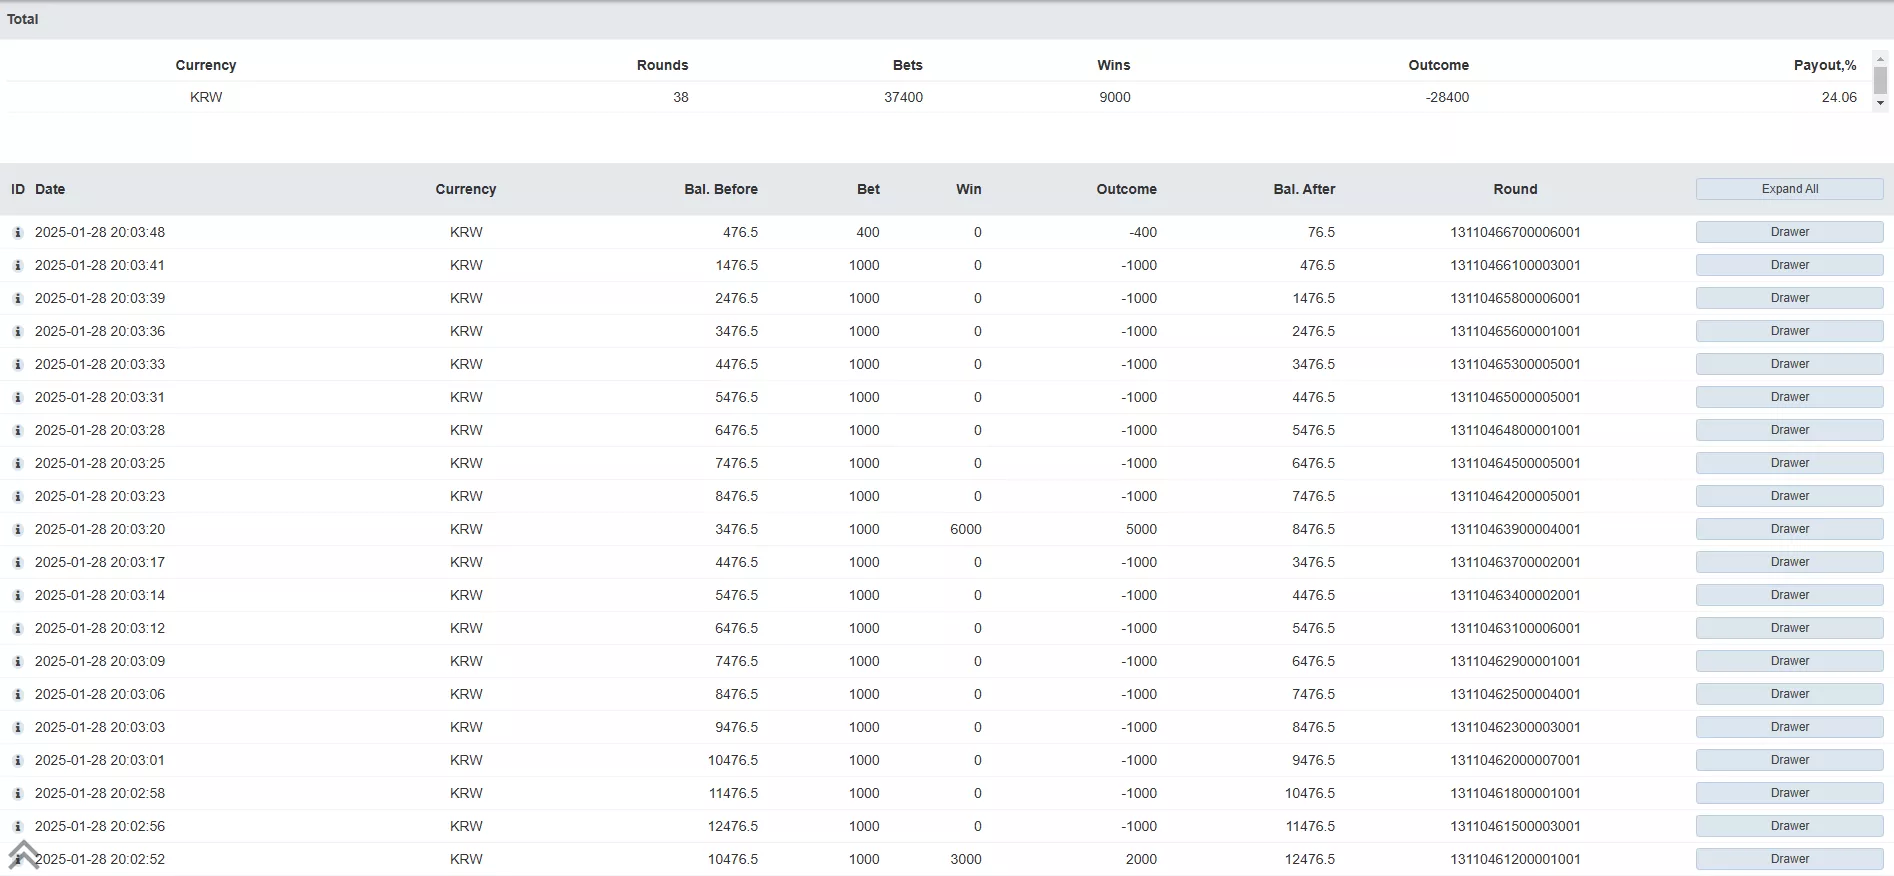Click scroll up arrow in Total panel
1894x876 pixels.
click(x=1880, y=58)
